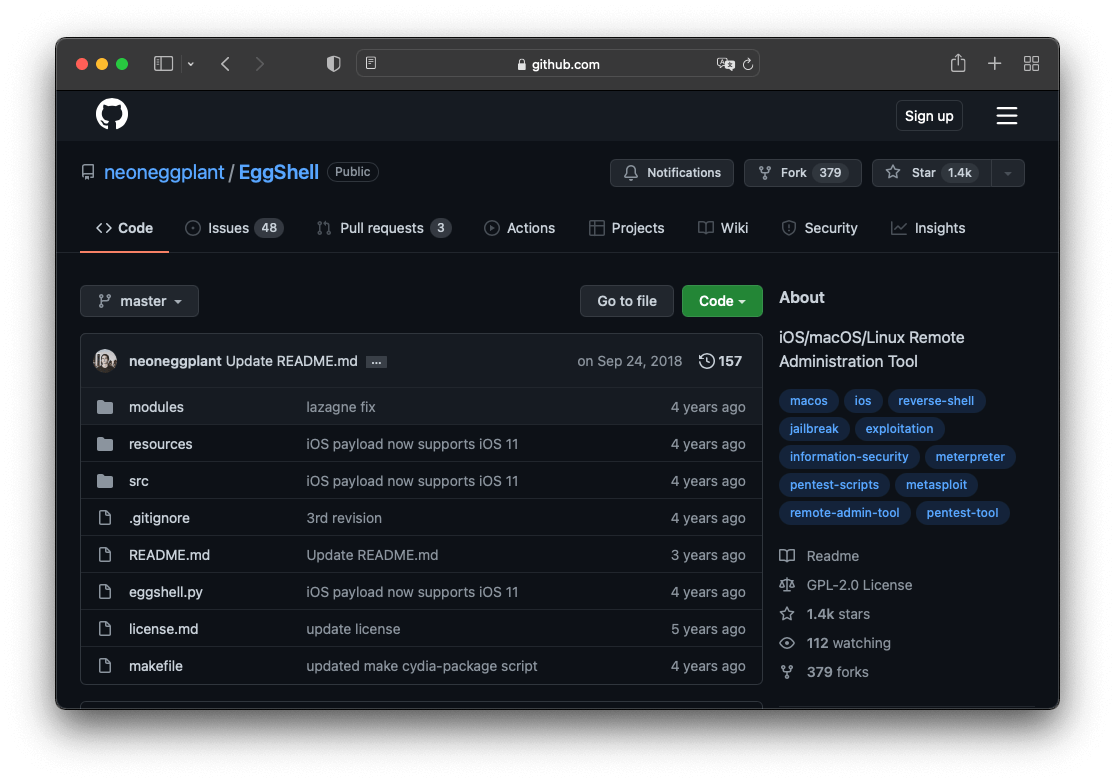The height and width of the screenshot is (783, 1115).
Task: Open the modules folder
Action: click(156, 407)
